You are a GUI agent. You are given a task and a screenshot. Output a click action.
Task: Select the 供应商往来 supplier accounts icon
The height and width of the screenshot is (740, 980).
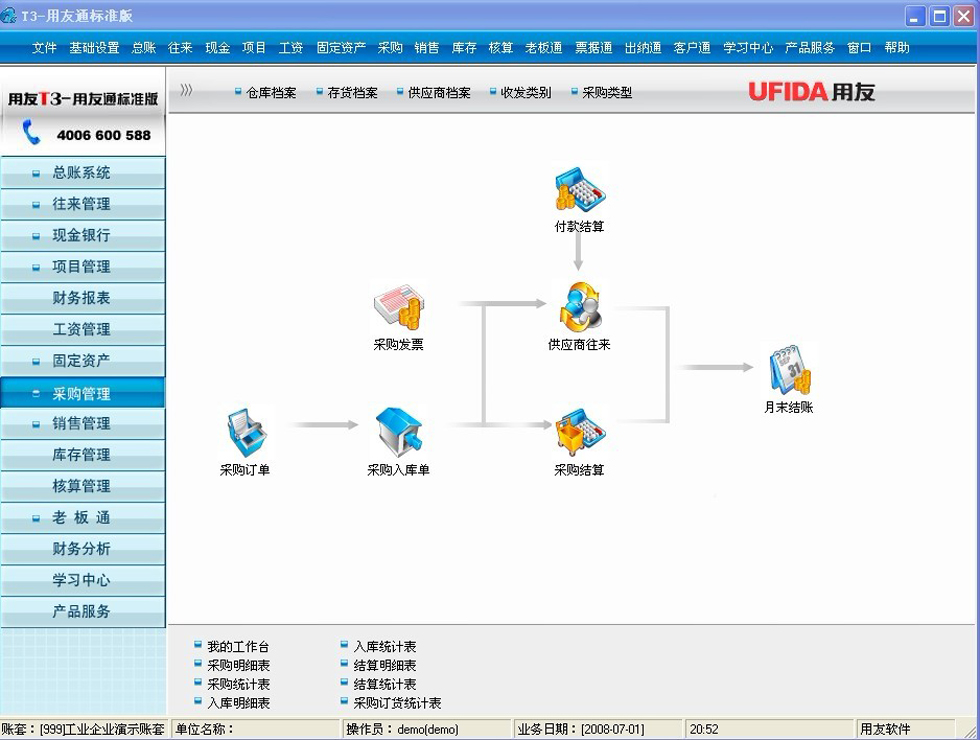579,308
